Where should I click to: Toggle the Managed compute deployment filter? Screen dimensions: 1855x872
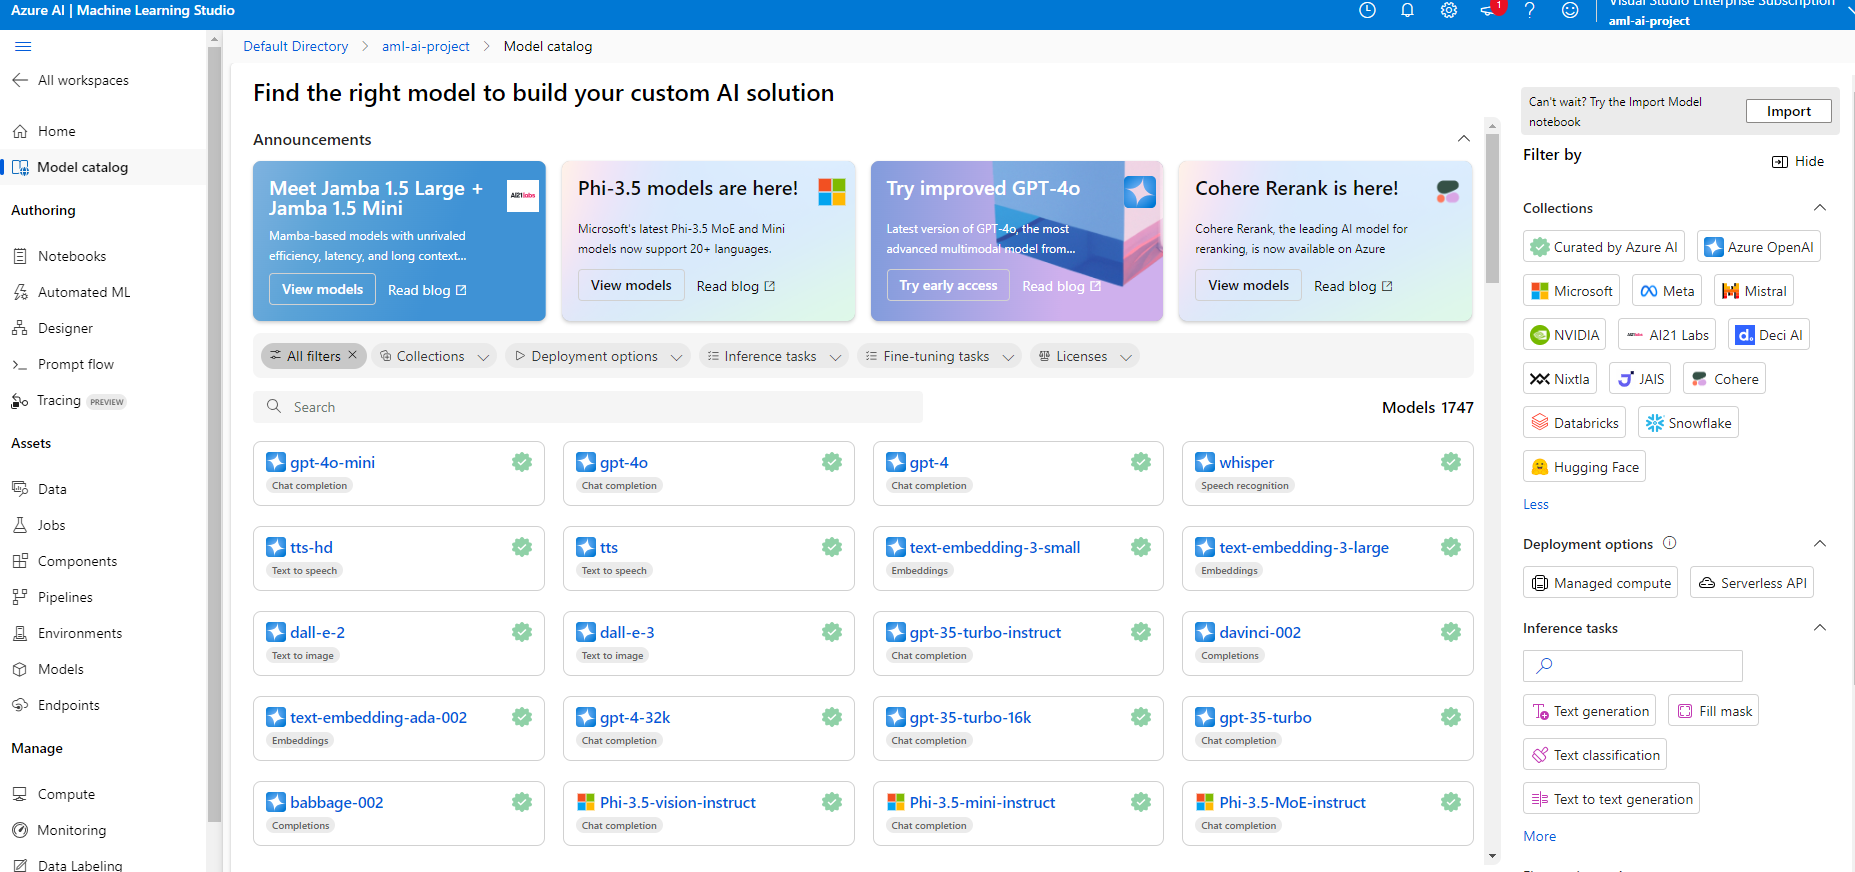tap(1600, 583)
